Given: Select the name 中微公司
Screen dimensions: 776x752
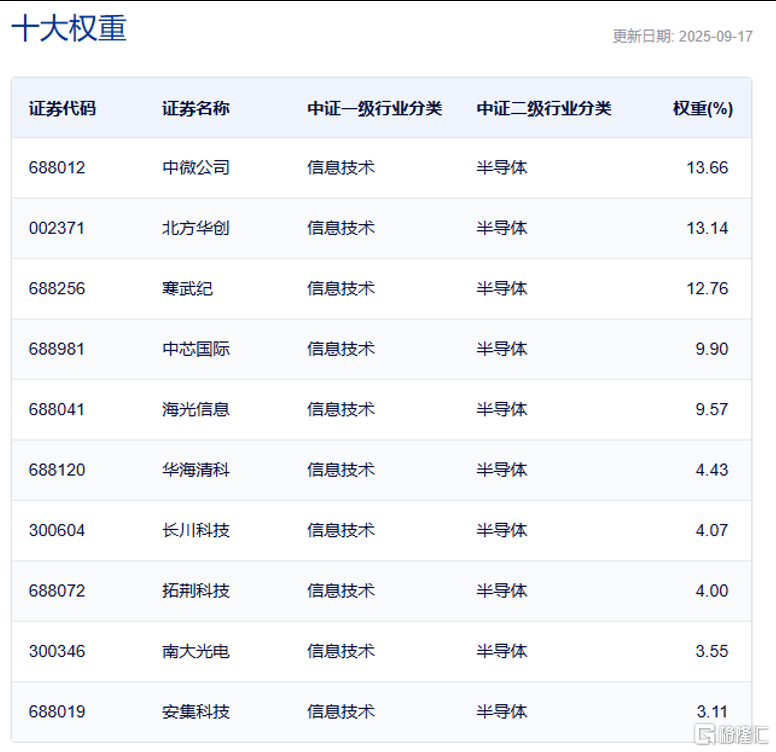Looking at the screenshot, I should pos(196,168).
